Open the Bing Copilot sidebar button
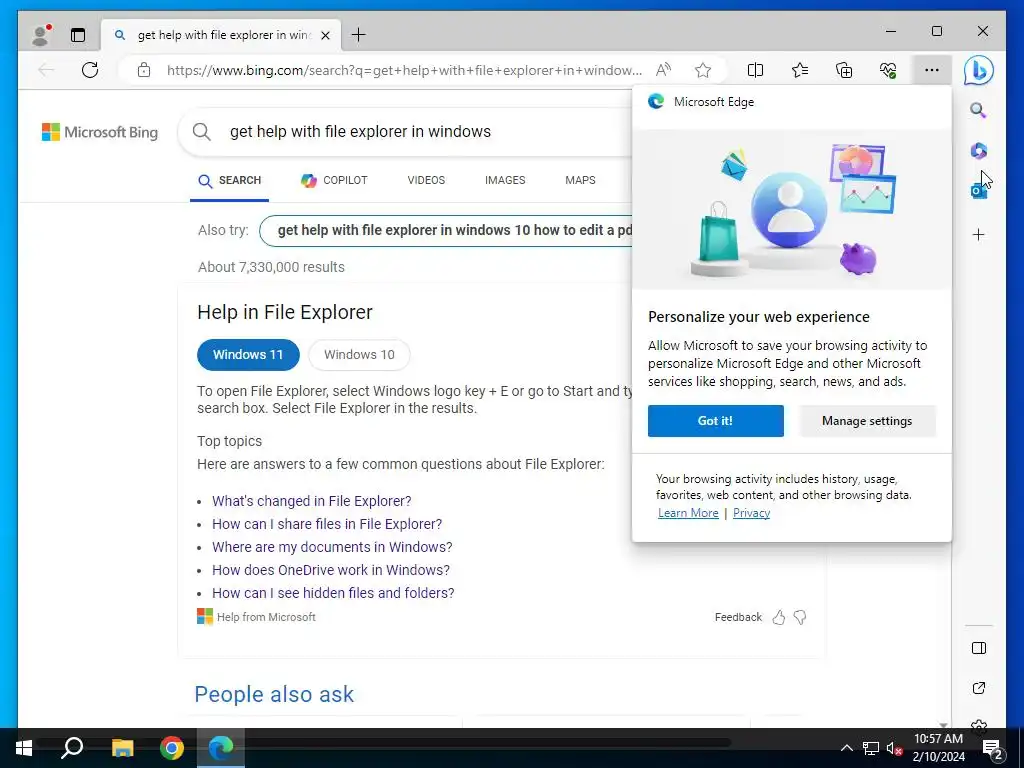Screen dimensions: 1024x768 pyautogui.click(x=978, y=70)
